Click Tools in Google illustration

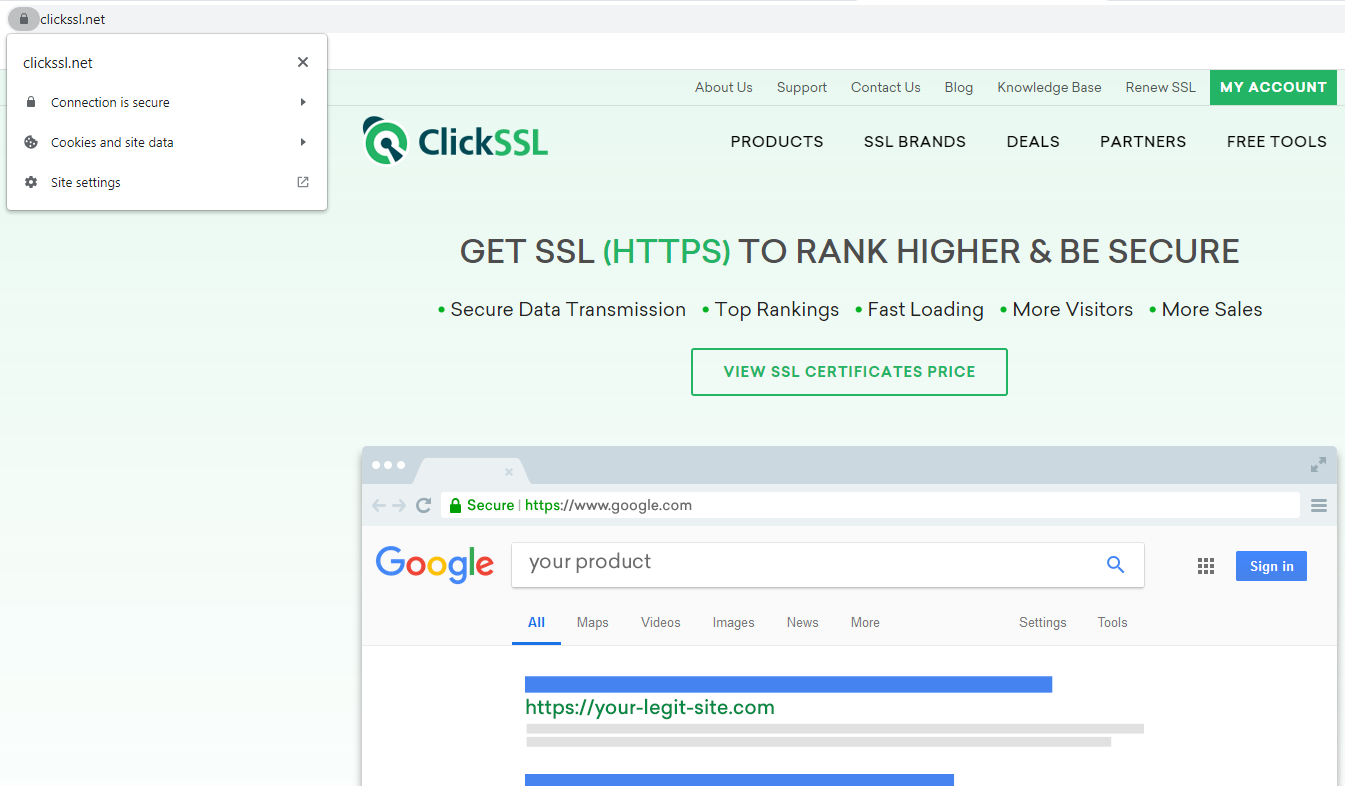click(x=1112, y=622)
